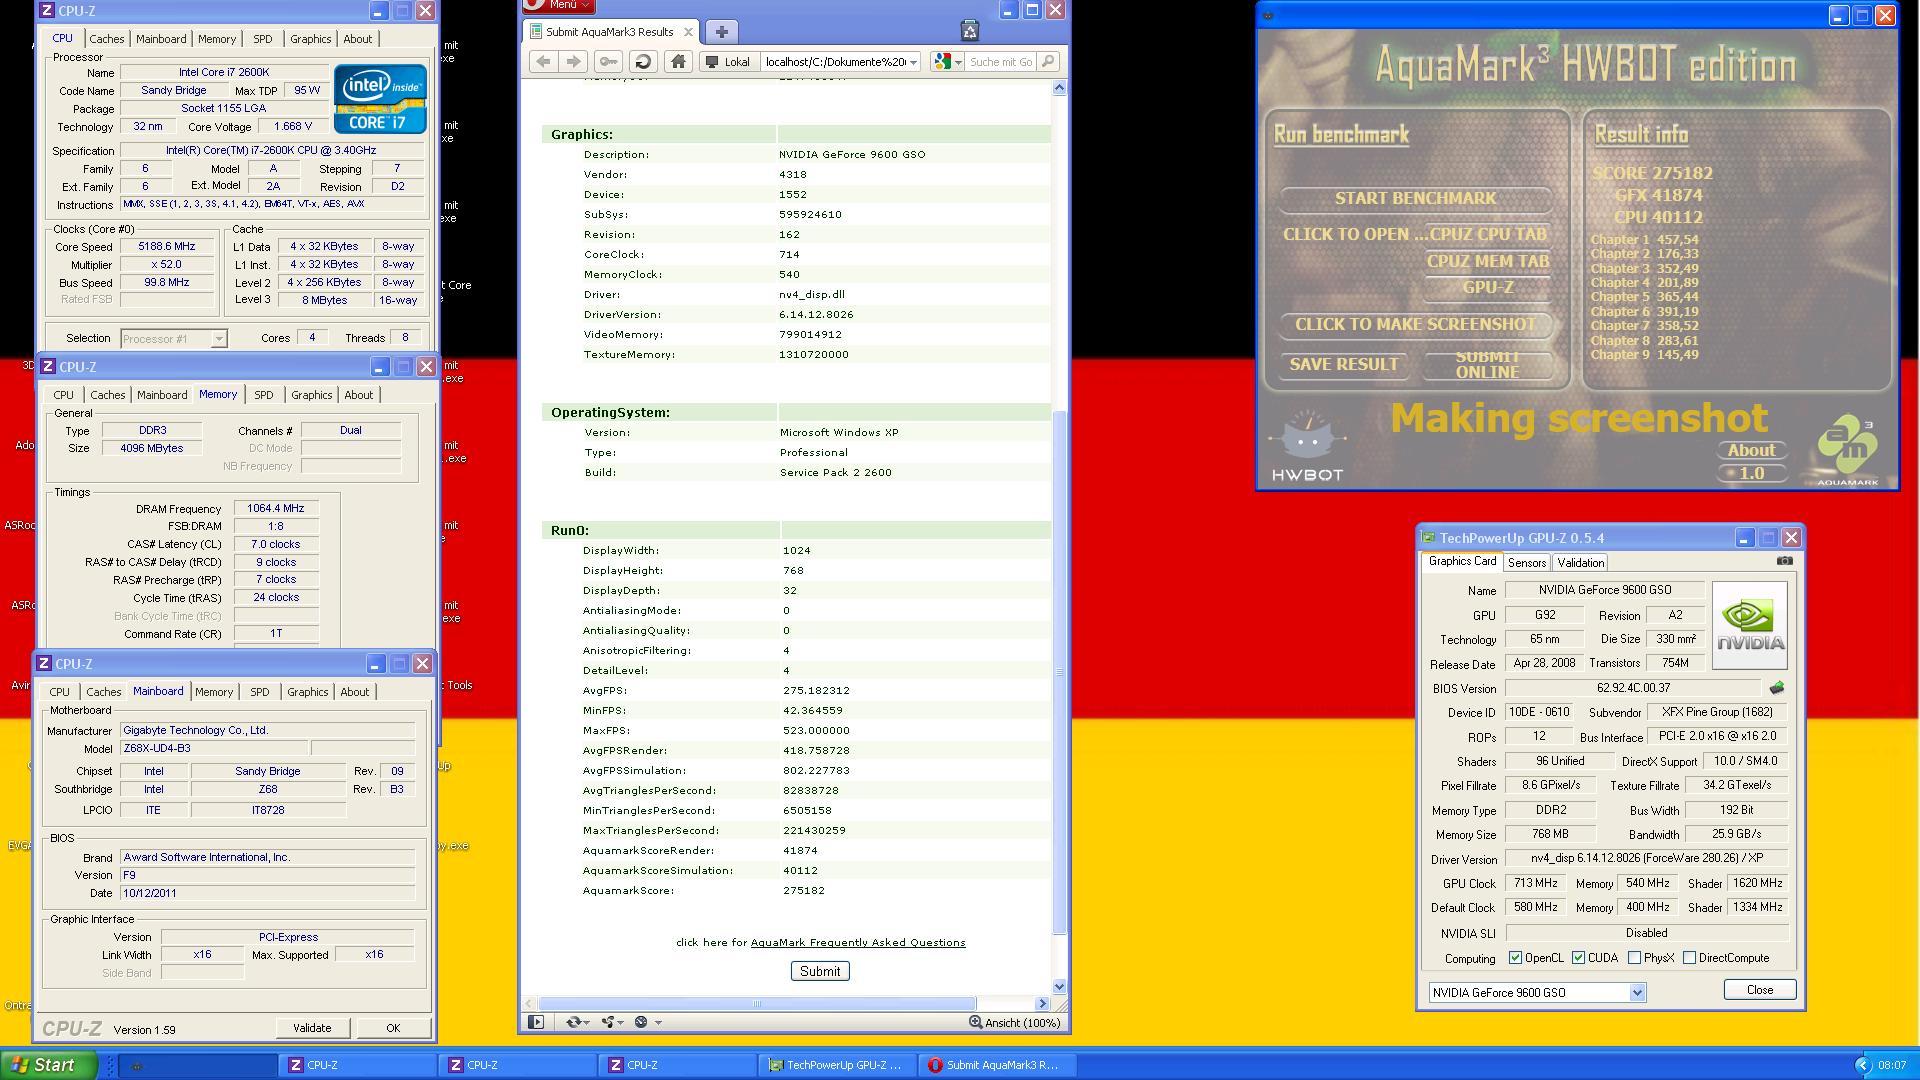Click CLICK TO MAKE SCREENSHOT in AquaMark
The image size is (1920, 1080).
point(1415,324)
